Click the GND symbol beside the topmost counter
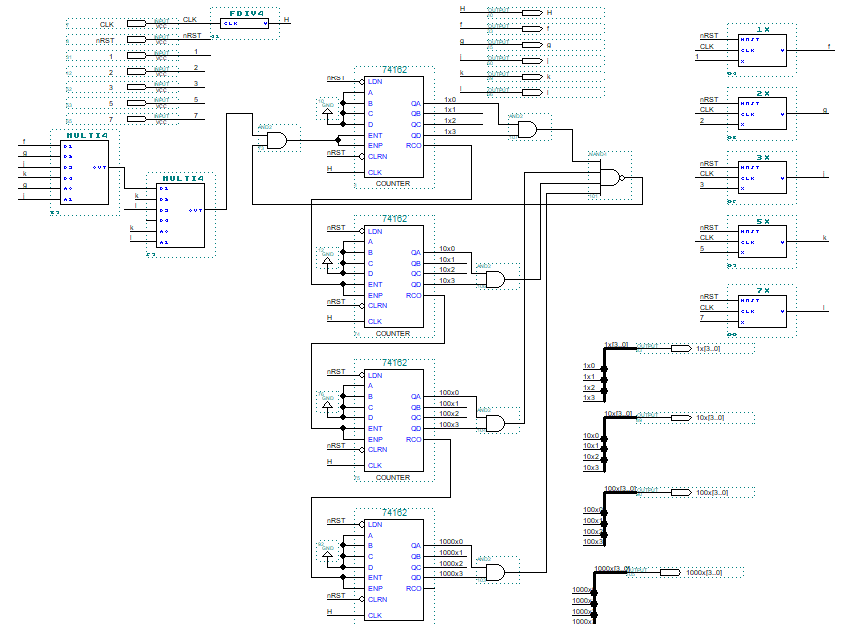This screenshot has height=624, width=863. (x=327, y=111)
